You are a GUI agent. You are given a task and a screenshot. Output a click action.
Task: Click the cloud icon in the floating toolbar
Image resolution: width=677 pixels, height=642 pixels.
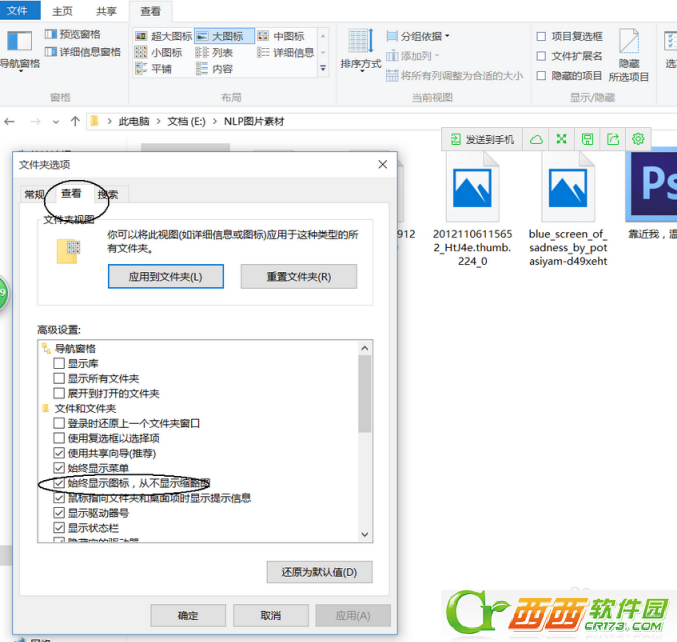pos(536,139)
